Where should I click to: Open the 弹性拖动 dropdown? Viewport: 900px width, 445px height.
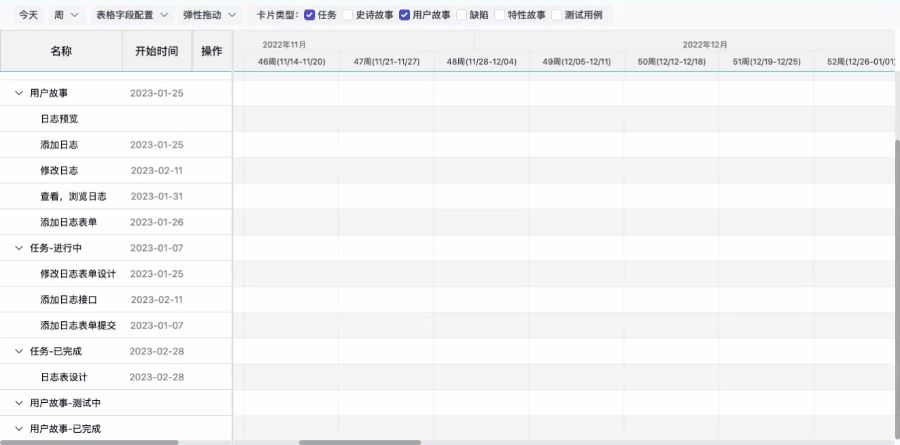click(210, 15)
